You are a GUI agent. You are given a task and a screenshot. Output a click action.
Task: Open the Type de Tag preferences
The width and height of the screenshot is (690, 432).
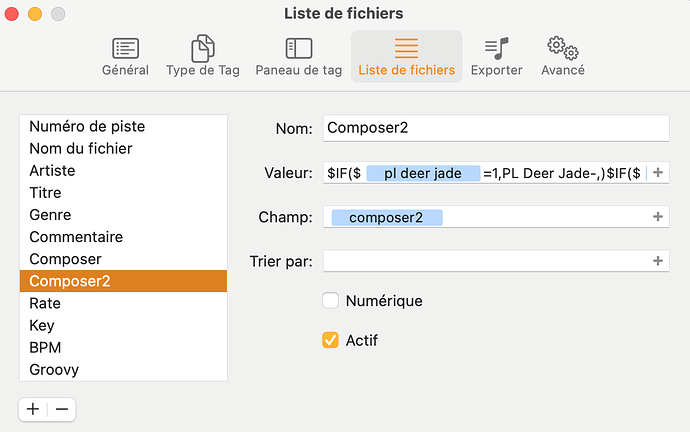coord(203,57)
